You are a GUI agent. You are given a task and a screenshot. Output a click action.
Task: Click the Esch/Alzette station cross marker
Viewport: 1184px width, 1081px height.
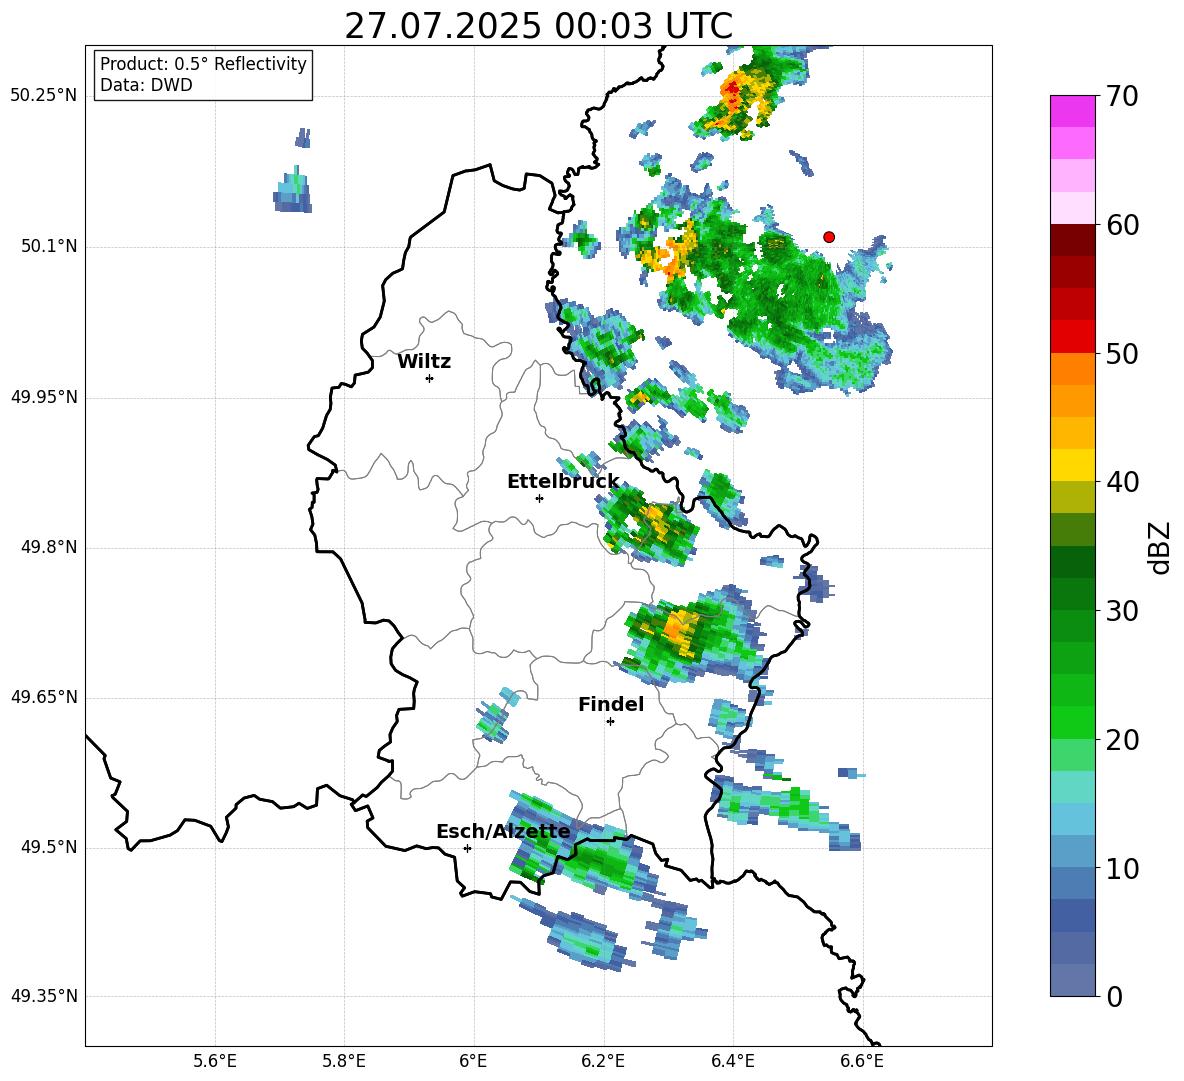[x=467, y=848]
